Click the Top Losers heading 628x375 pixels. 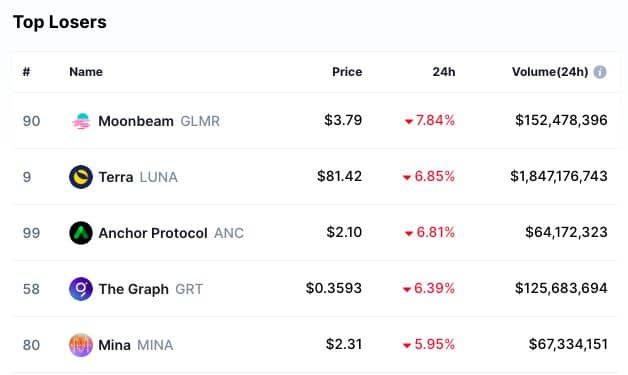click(60, 22)
